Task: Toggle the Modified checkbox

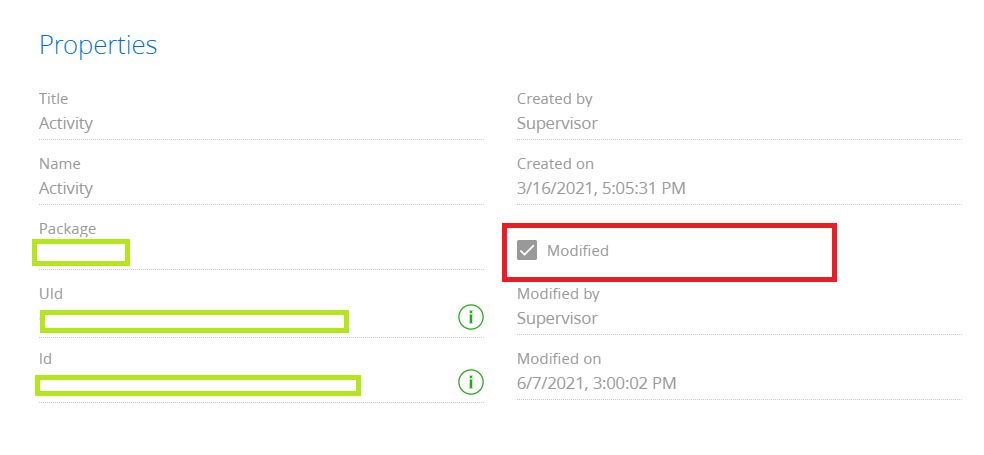Action: (527, 250)
